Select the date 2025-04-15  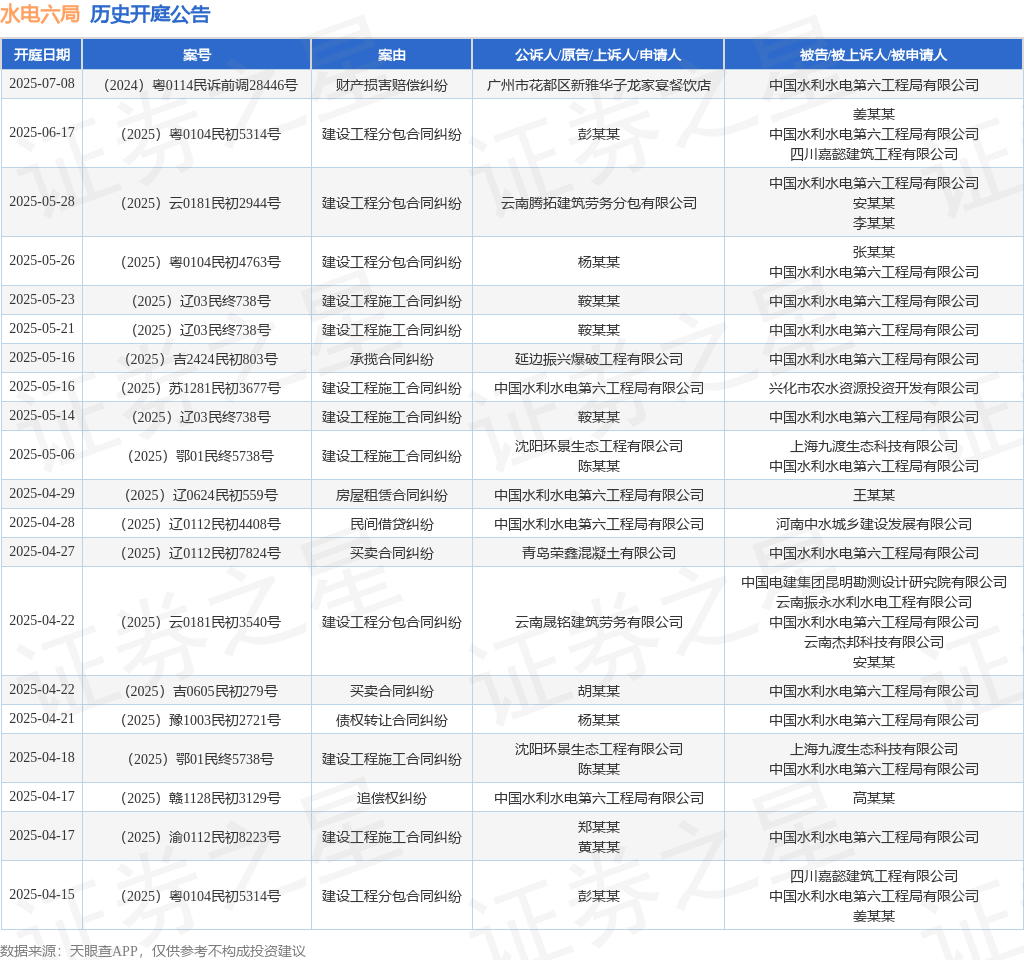click(x=42, y=895)
